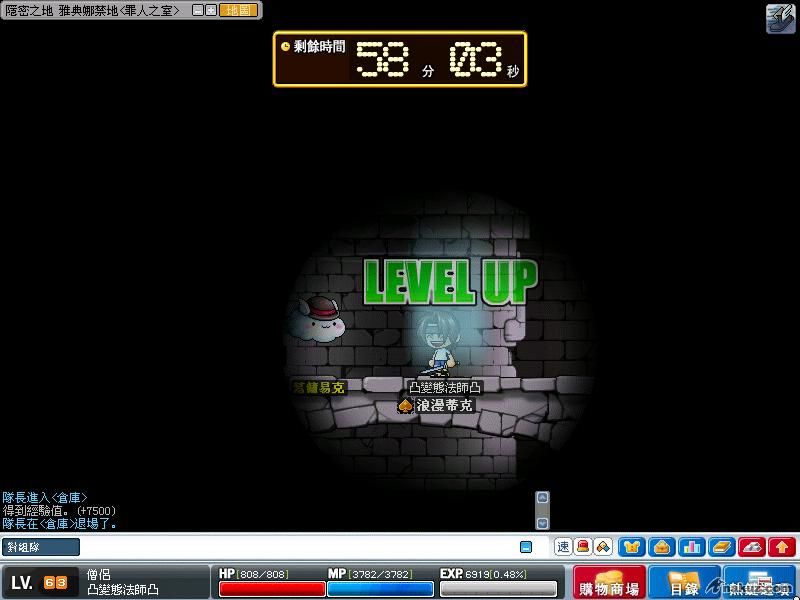Collapse the minimap with the minus button
800x600 pixels.
click(x=198, y=10)
